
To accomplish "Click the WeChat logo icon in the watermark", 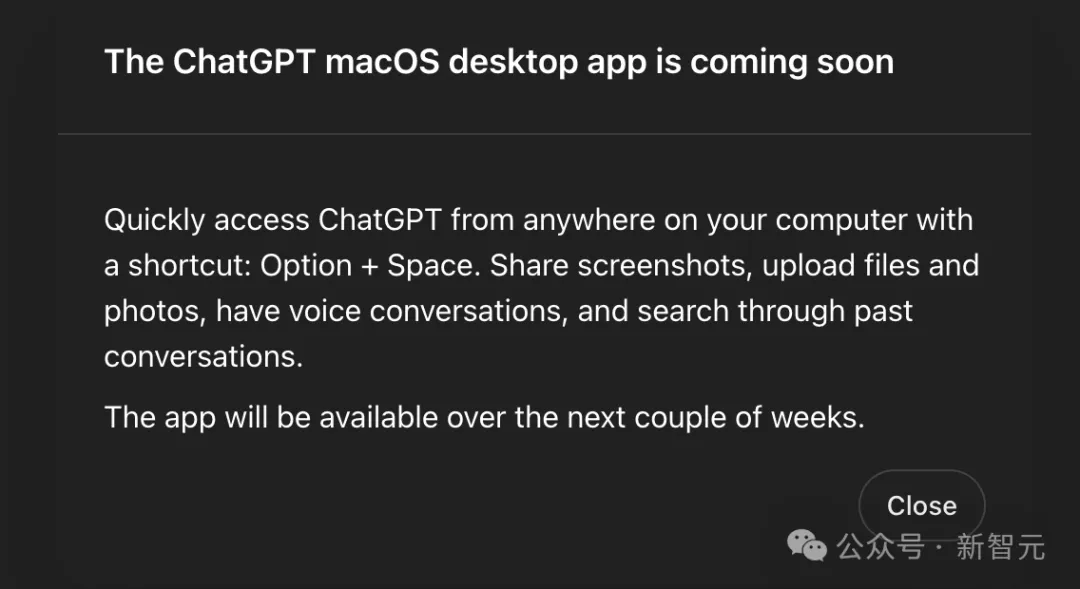I will tap(807, 546).
